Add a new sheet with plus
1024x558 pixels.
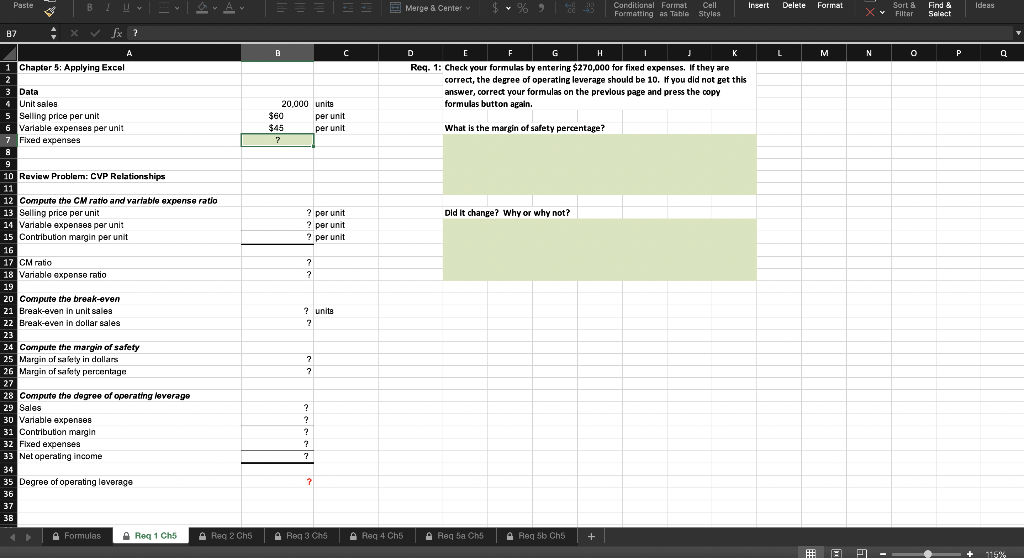point(591,536)
